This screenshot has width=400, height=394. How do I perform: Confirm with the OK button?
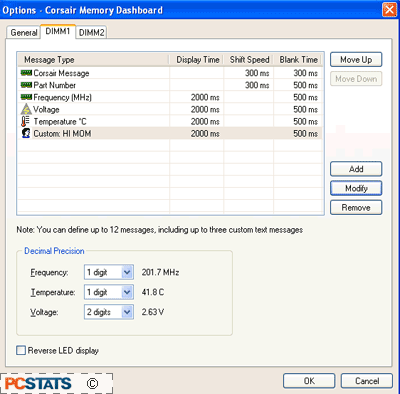click(x=309, y=381)
